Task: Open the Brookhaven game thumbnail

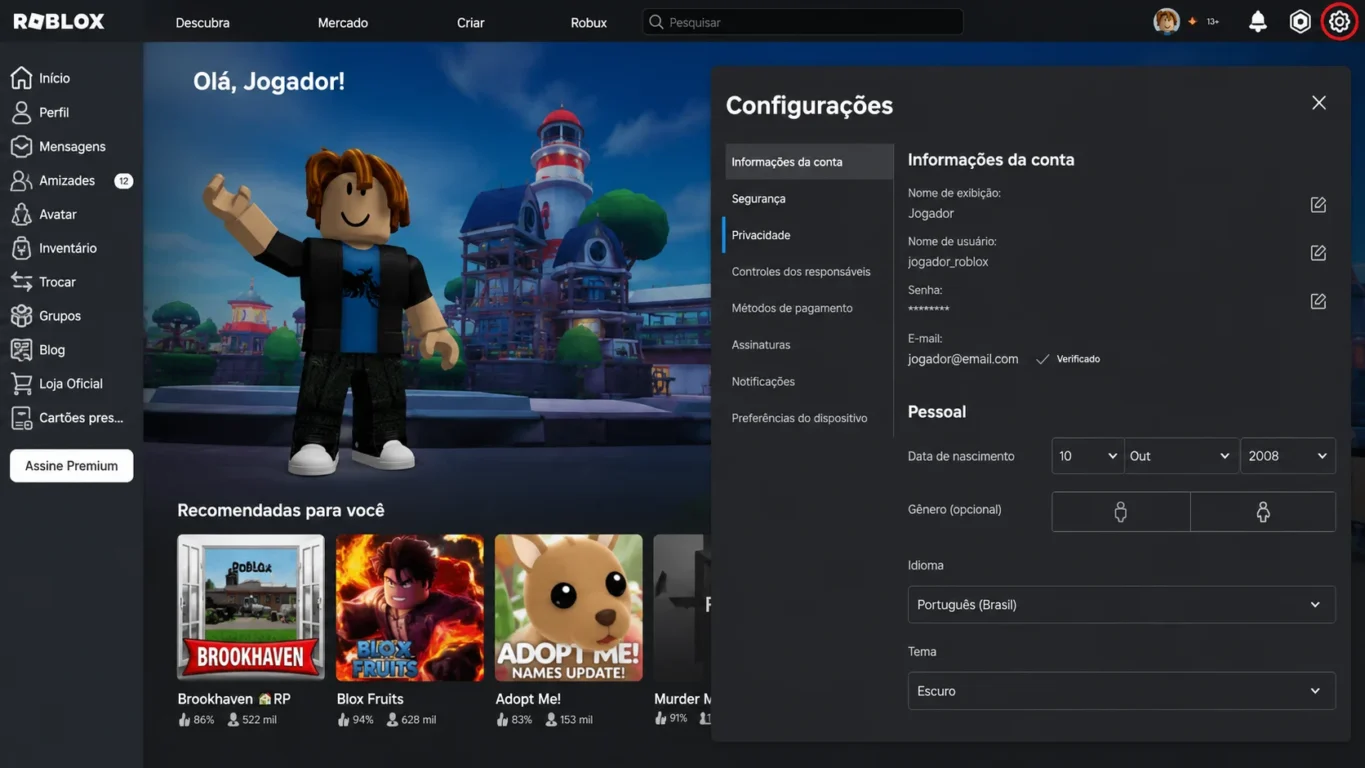Action: 251,608
